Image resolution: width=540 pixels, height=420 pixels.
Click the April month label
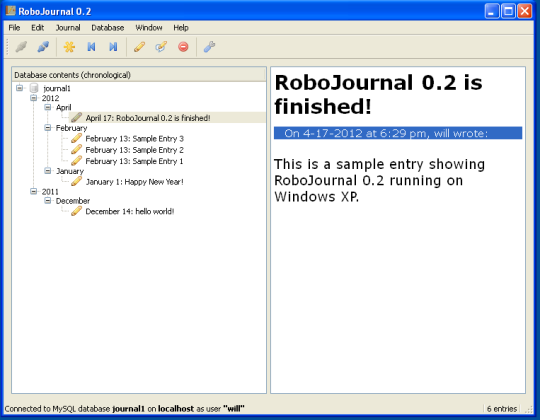[x=64, y=108]
